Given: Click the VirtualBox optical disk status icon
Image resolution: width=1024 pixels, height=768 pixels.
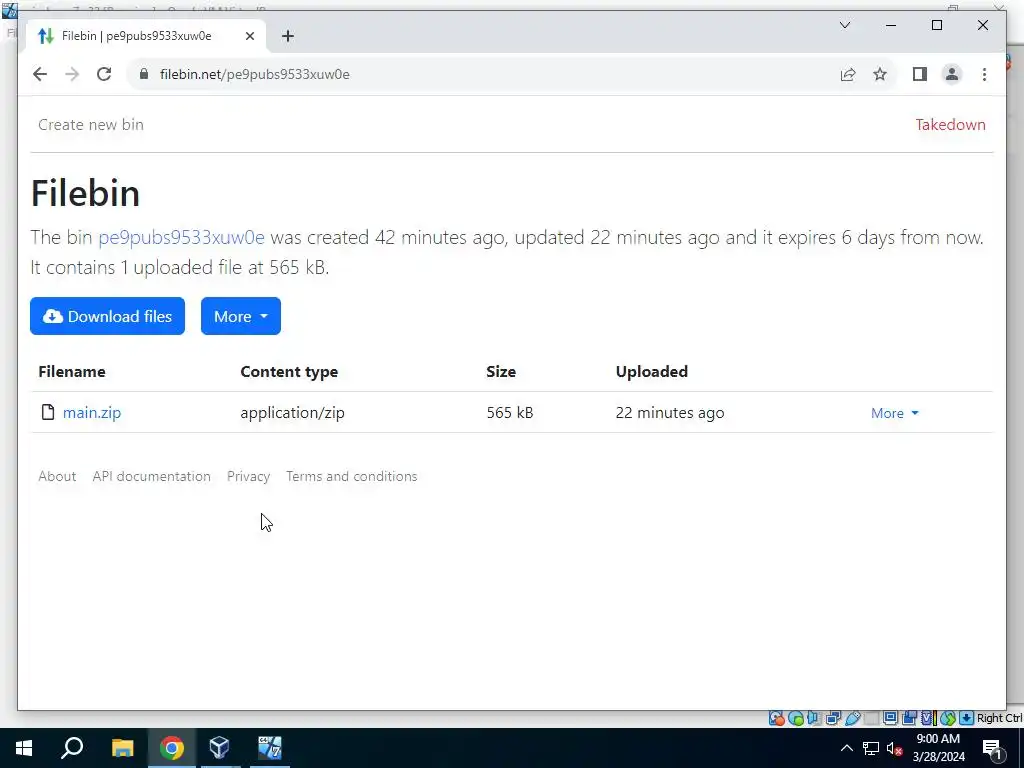Looking at the screenshot, I should (796, 718).
